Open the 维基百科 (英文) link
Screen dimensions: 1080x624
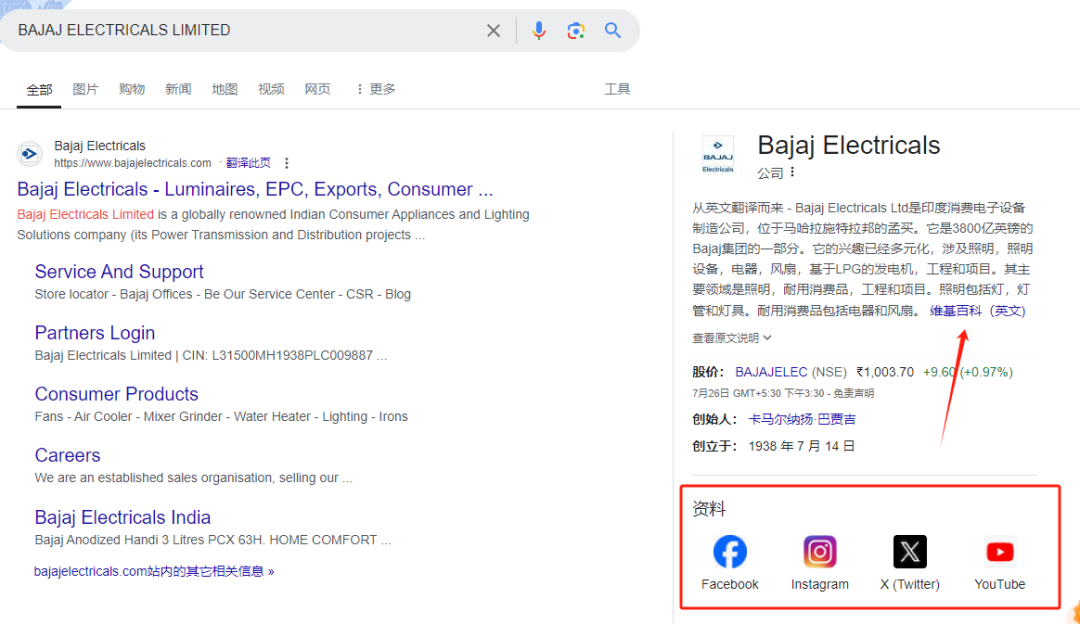[977, 311]
